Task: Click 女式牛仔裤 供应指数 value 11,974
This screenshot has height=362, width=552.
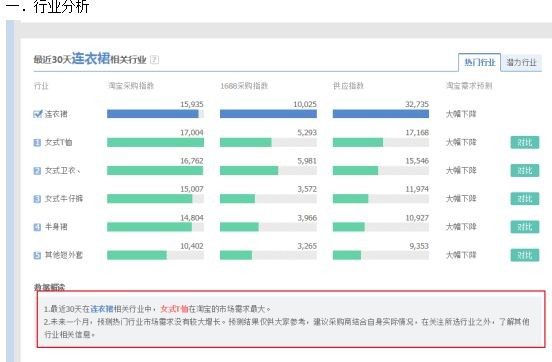Action: [x=417, y=189]
